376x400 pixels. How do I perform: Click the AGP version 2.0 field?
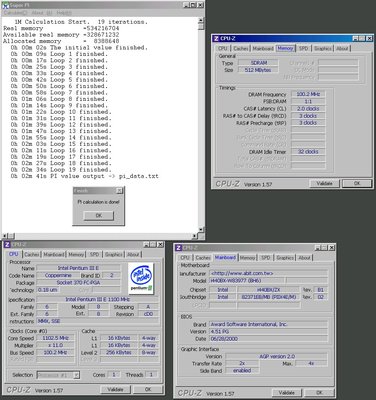point(276,356)
